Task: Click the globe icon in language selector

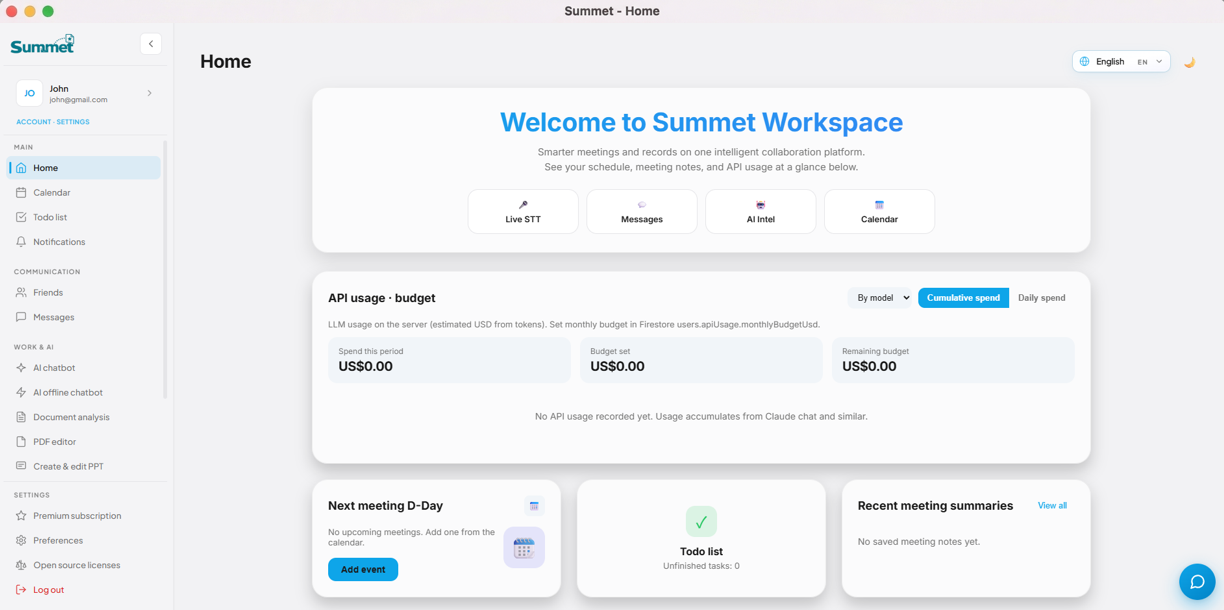Action: (x=1085, y=62)
